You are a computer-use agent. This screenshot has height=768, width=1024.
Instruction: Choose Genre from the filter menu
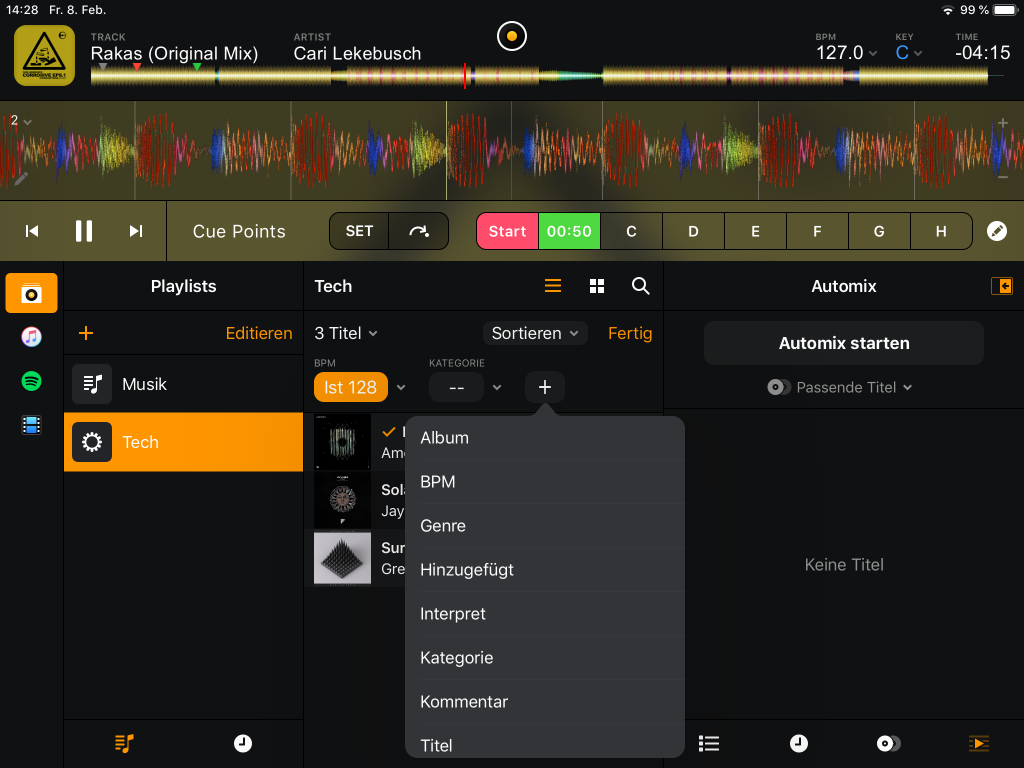pos(443,526)
